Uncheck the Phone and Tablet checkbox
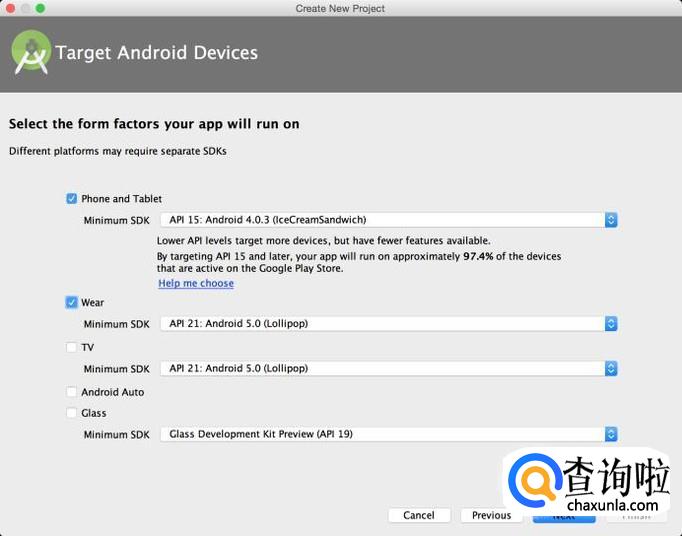Image resolution: width=682 pixels, height=536 pixels. [71, 199]
